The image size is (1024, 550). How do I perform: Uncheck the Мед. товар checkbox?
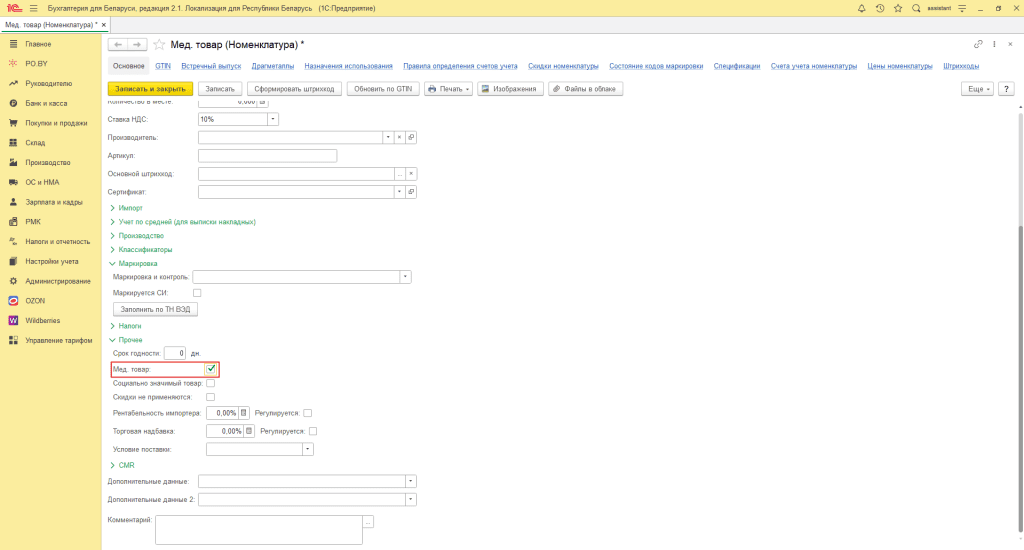point(211,369)
